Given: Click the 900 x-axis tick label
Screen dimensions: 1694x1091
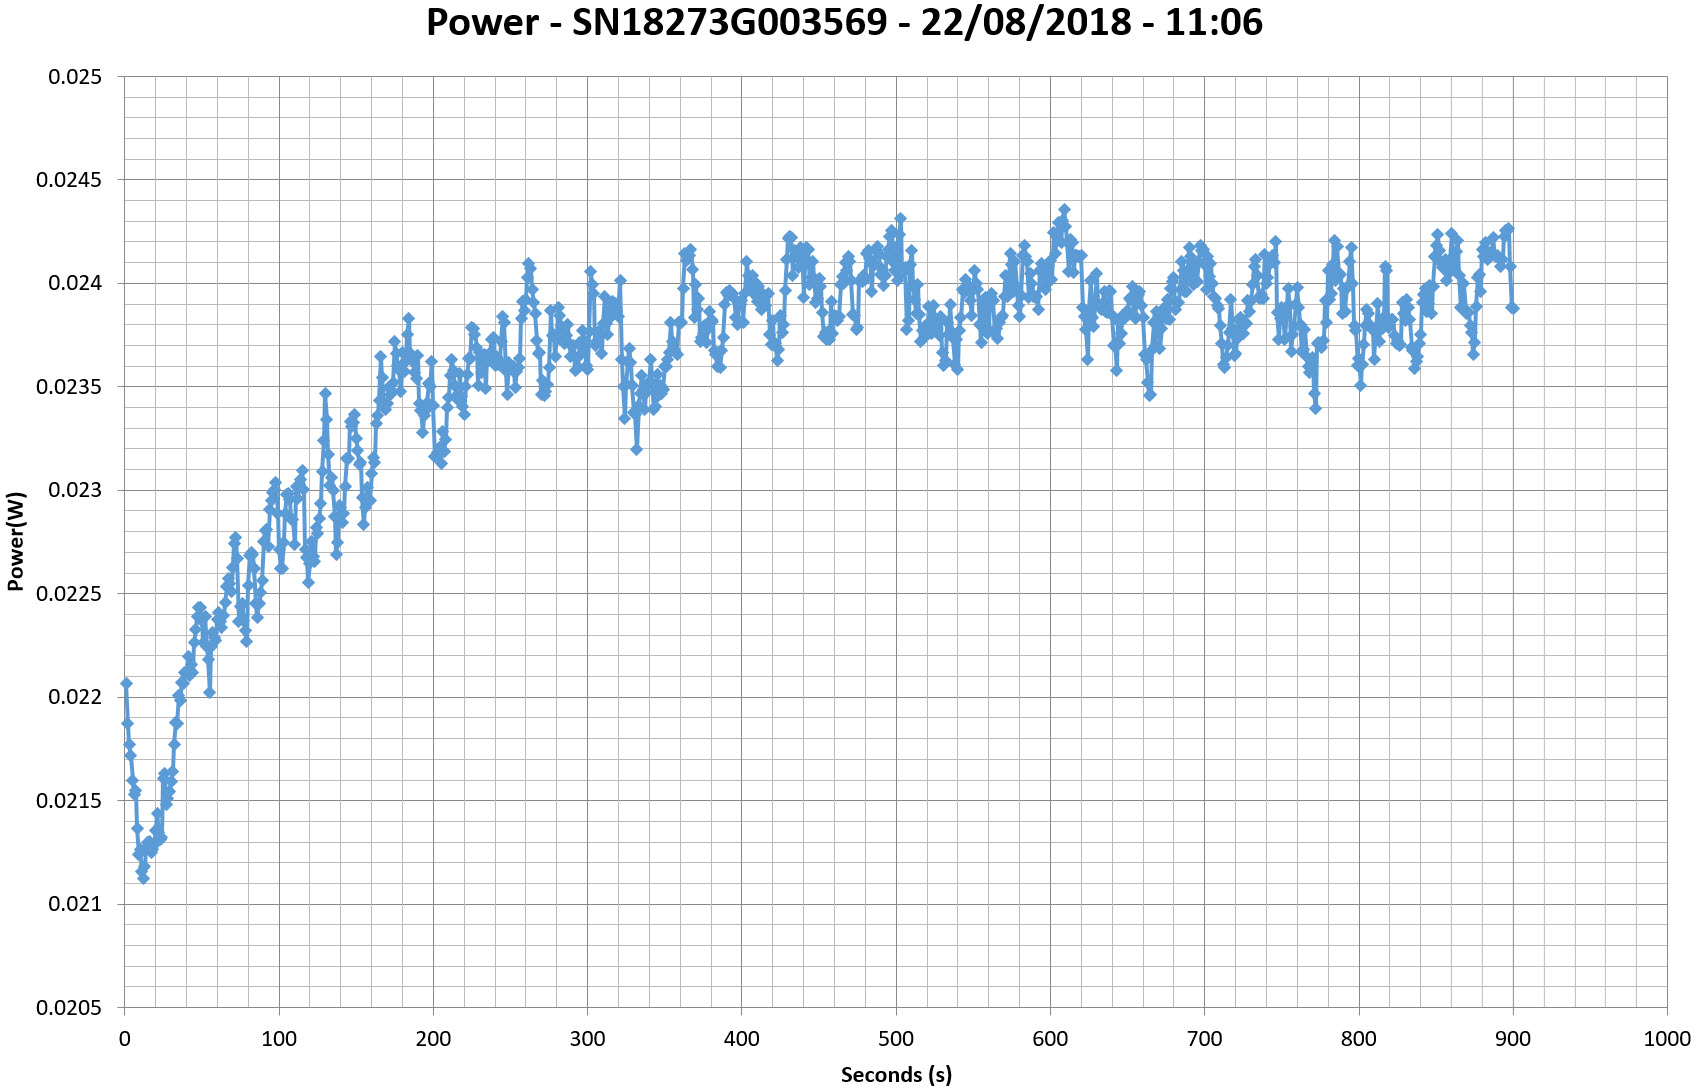Looking at the screenshot, I should click(1513, 1039).
